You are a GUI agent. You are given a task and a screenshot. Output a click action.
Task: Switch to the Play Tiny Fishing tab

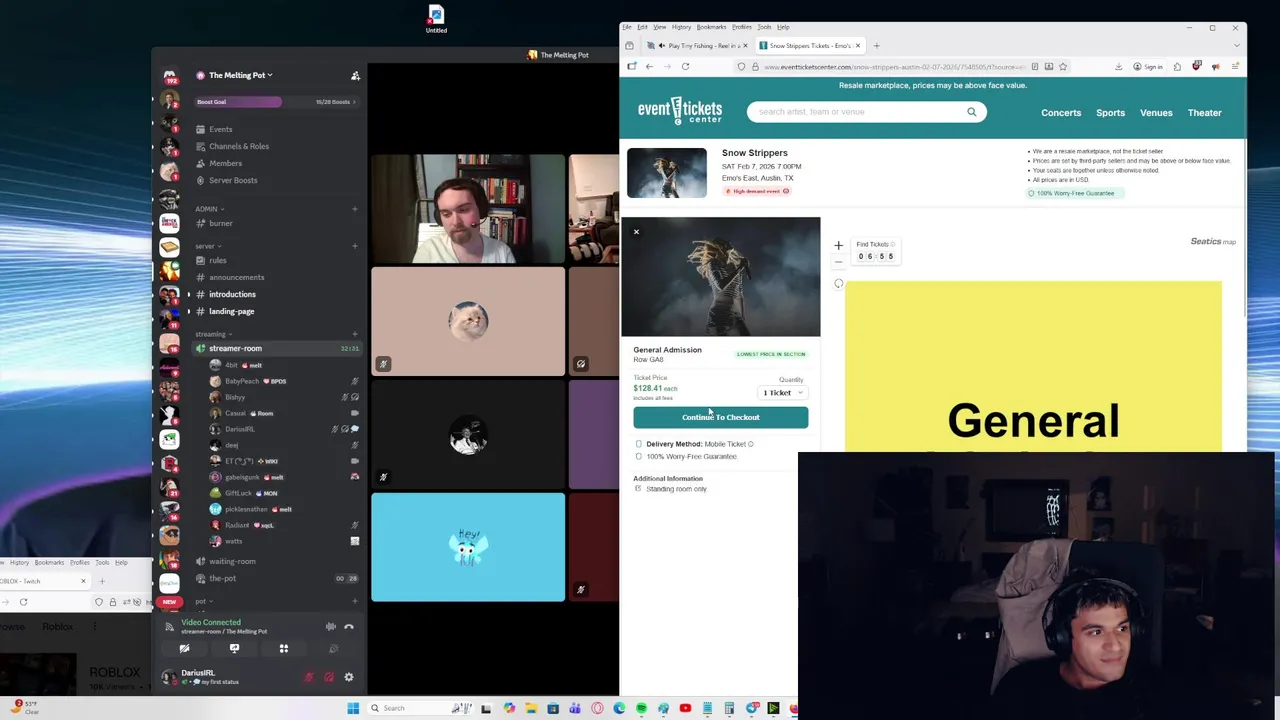(x=697, y=45)
